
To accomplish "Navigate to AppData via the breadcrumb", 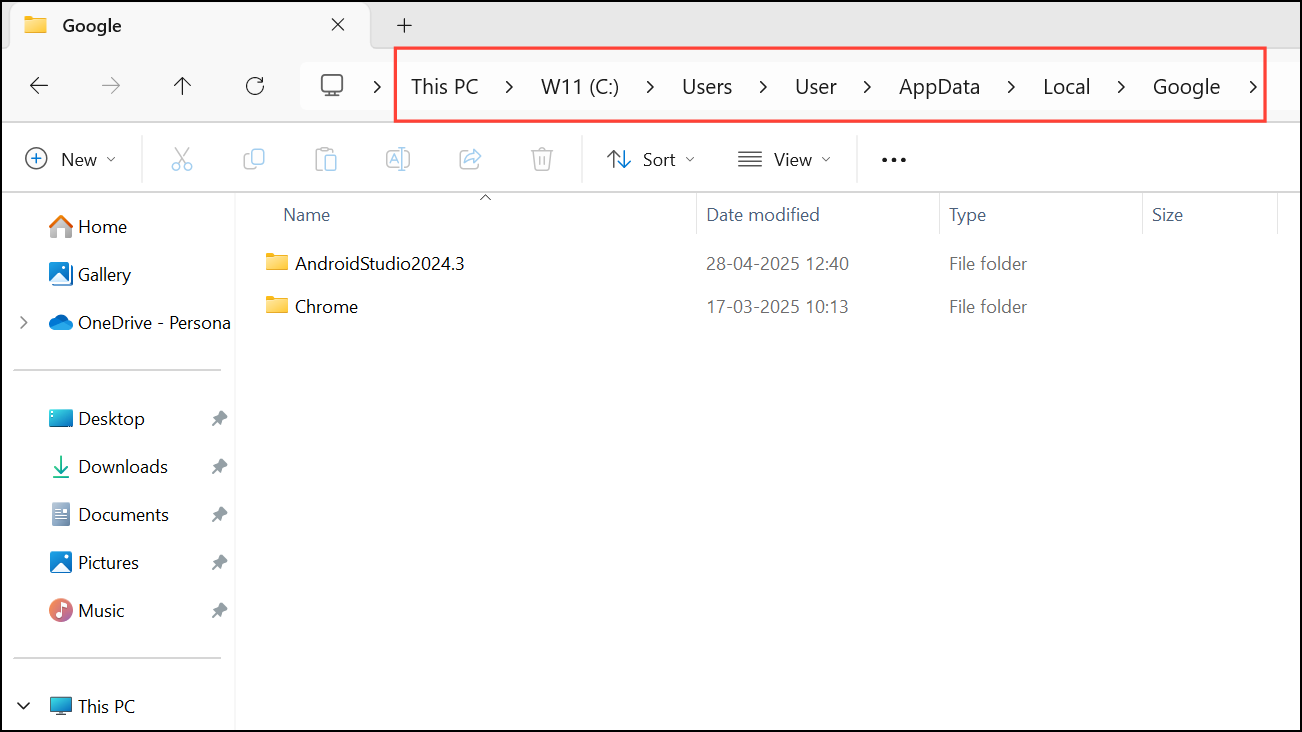I will click(938, 86).
